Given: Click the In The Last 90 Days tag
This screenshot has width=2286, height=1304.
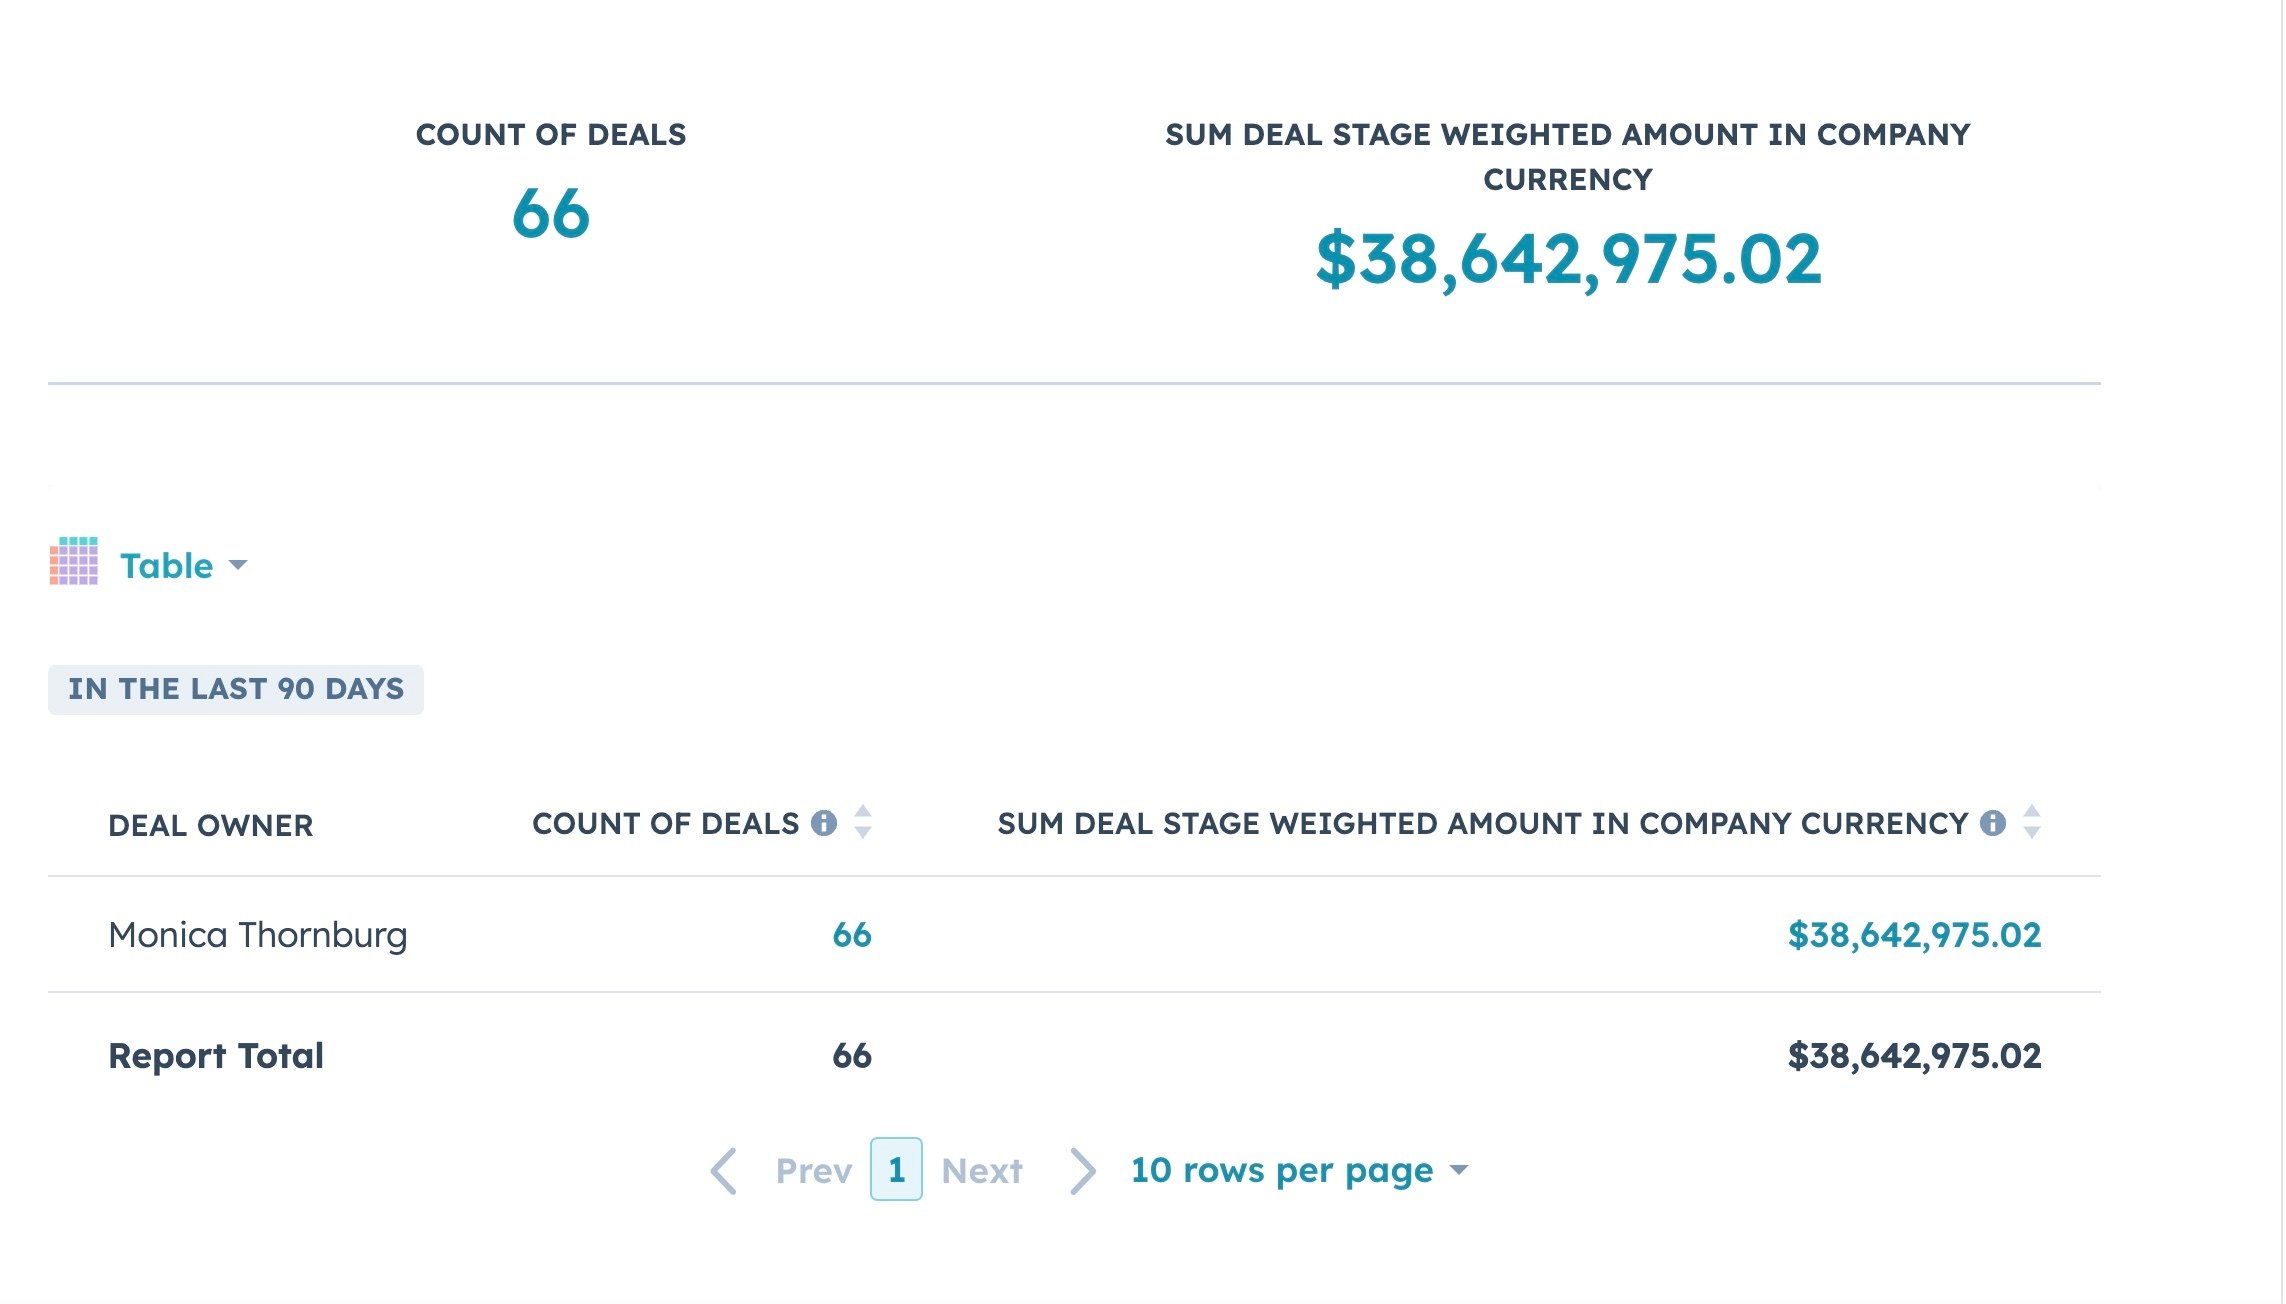Looking at the screenshot, I should [x=236, y=689].
